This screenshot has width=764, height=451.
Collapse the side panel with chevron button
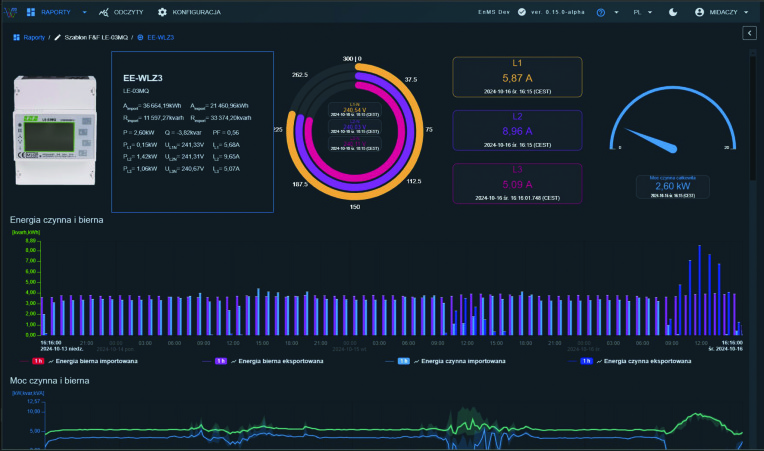pos(749,33)
